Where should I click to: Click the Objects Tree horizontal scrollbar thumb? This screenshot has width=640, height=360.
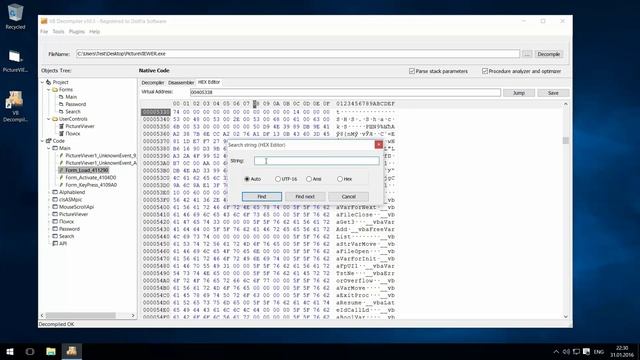(81, 316)
